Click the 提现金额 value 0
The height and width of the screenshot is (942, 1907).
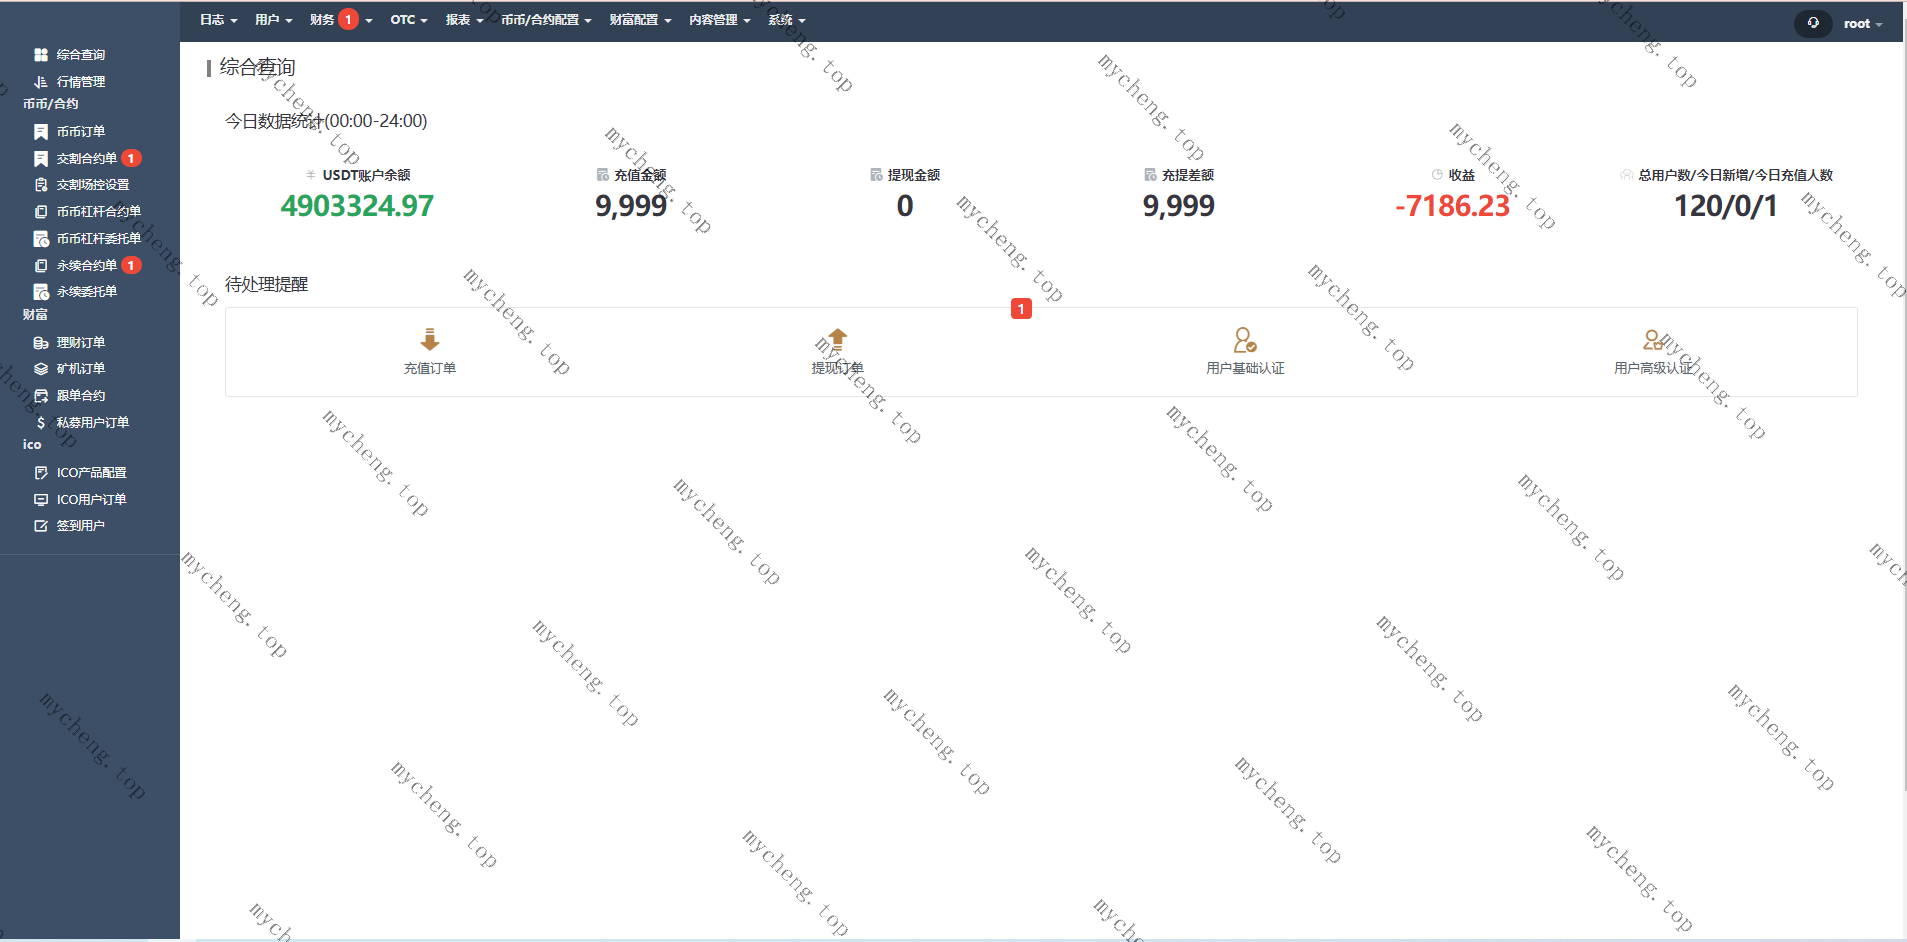pyautogui.click(x=905, y=206)
